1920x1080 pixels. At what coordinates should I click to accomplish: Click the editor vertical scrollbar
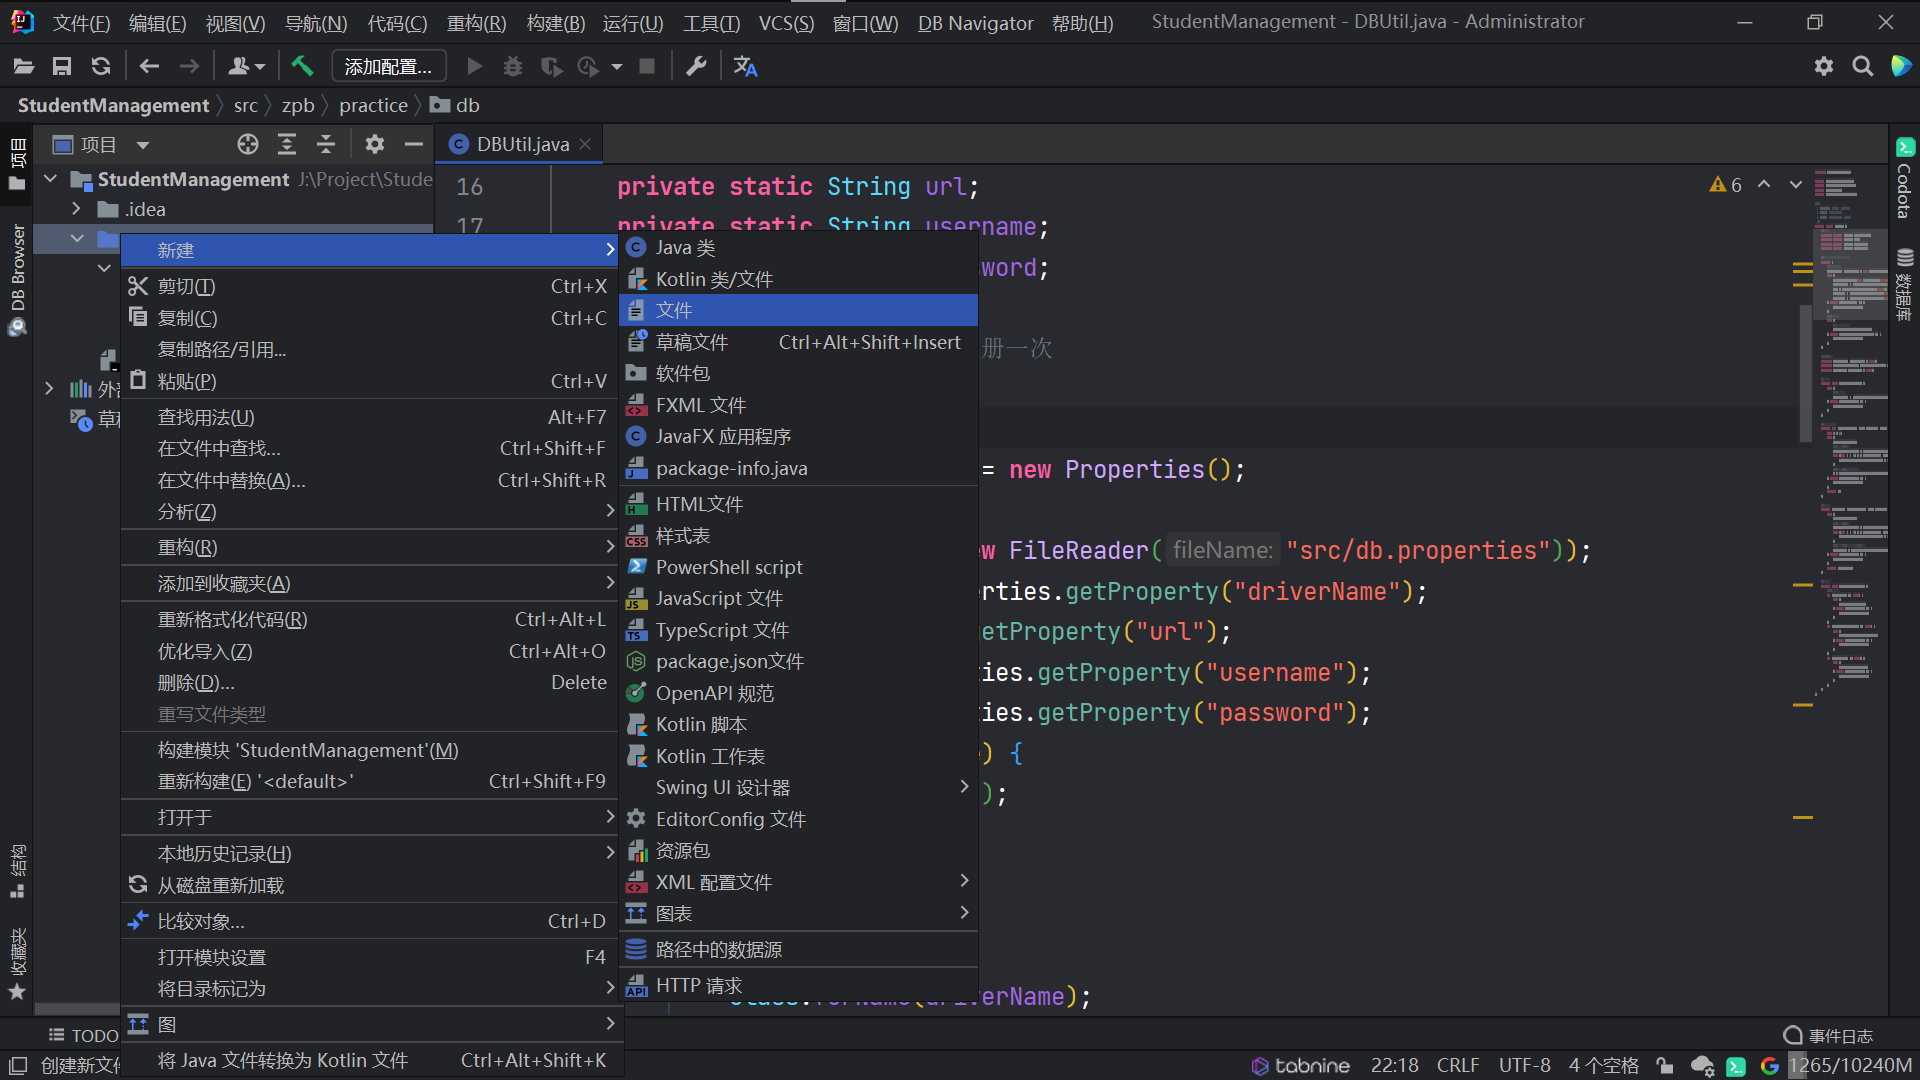[1805, 372]
